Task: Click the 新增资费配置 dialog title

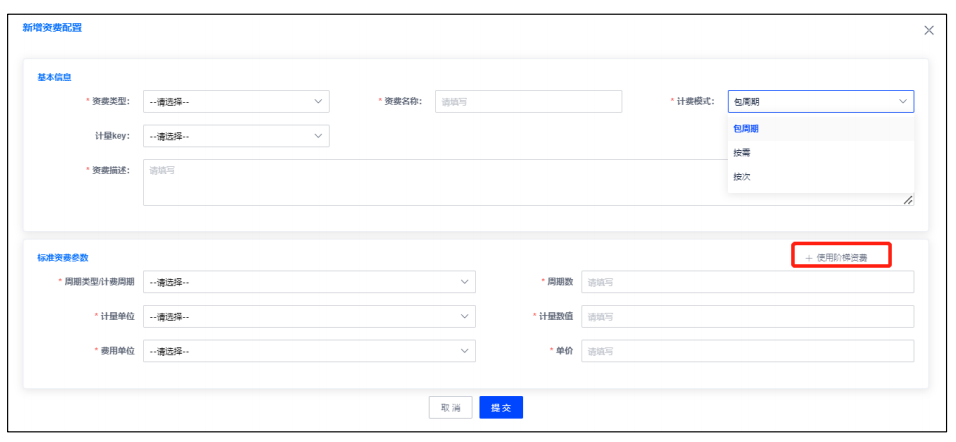Action: coord(52,27)
